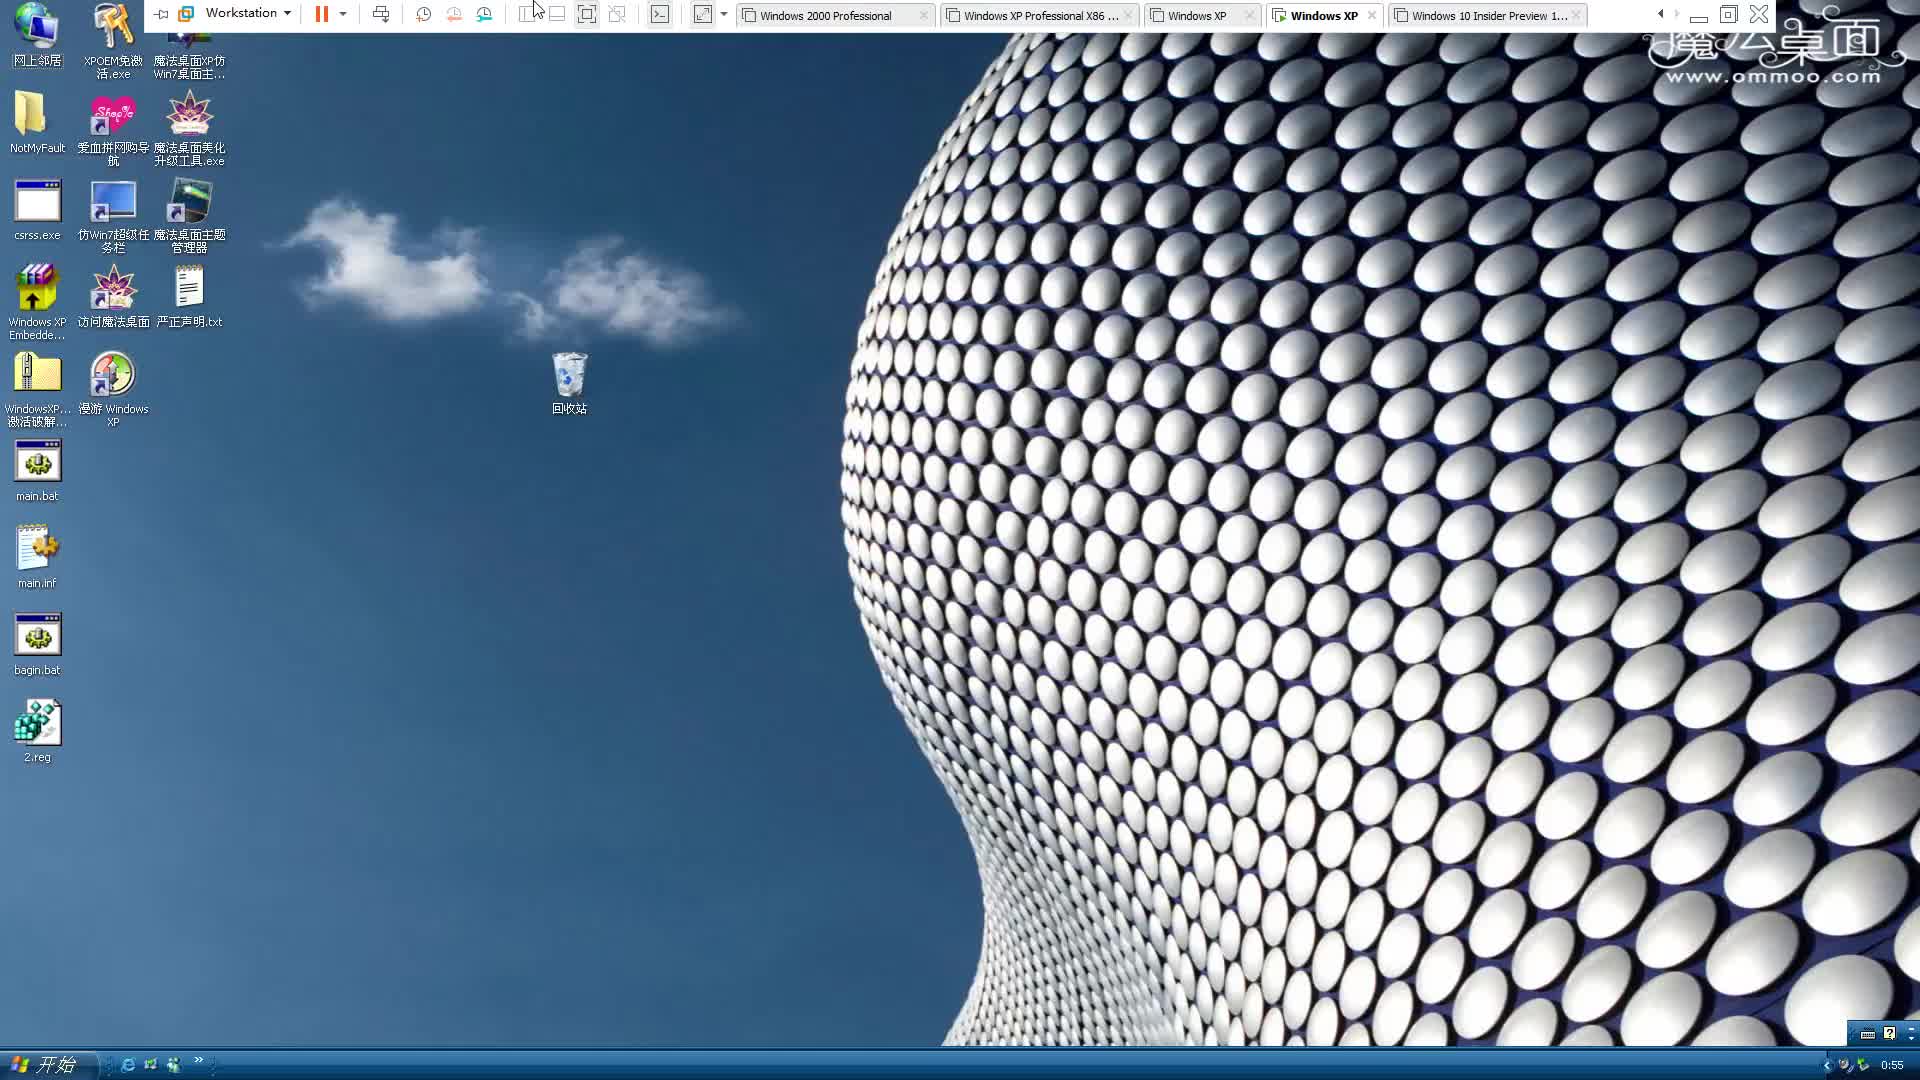This screenshot has height=1080, width=1920.
Task: Launch Internet Explorer from the quick launch
Action: pyautogui.click(x=128, y=1065)
